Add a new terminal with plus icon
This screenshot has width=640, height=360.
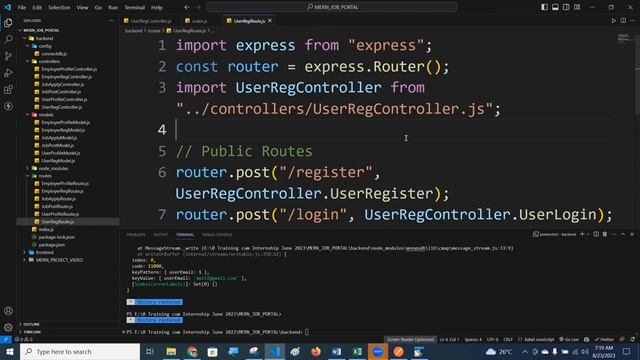point(582,234)
